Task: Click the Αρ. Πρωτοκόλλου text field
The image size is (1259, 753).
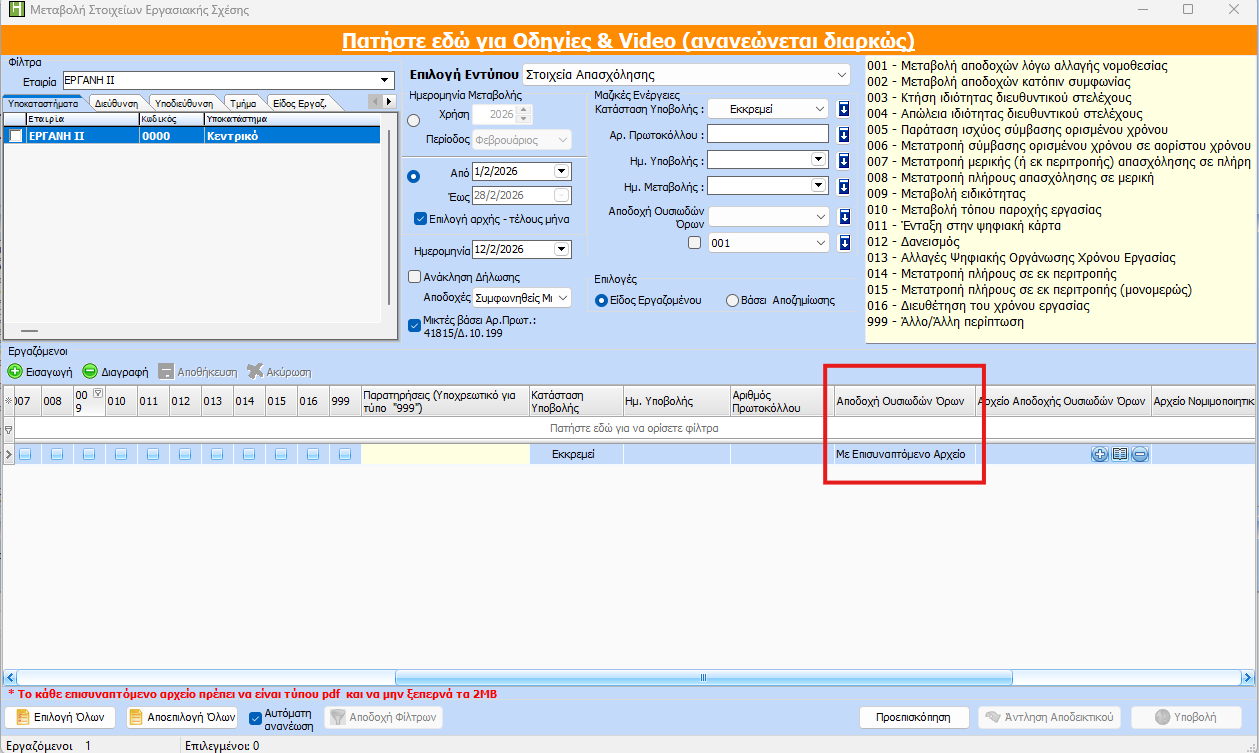Action: click(768, 134)
